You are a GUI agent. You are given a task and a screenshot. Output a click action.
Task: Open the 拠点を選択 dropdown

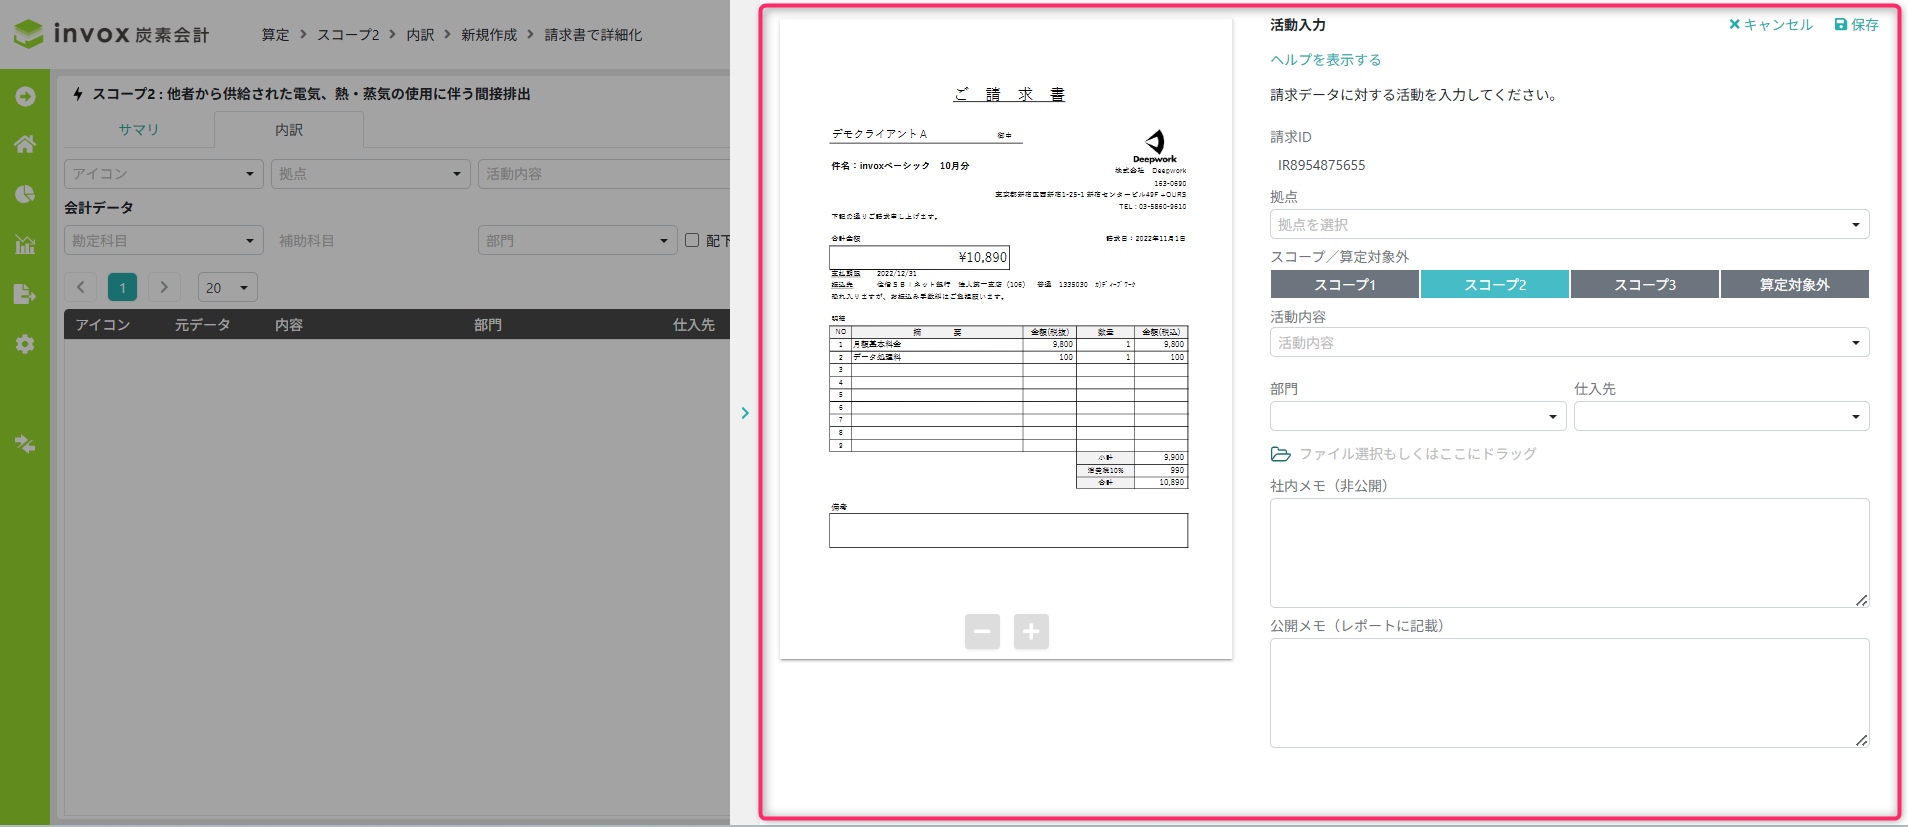pos(1568,225)
